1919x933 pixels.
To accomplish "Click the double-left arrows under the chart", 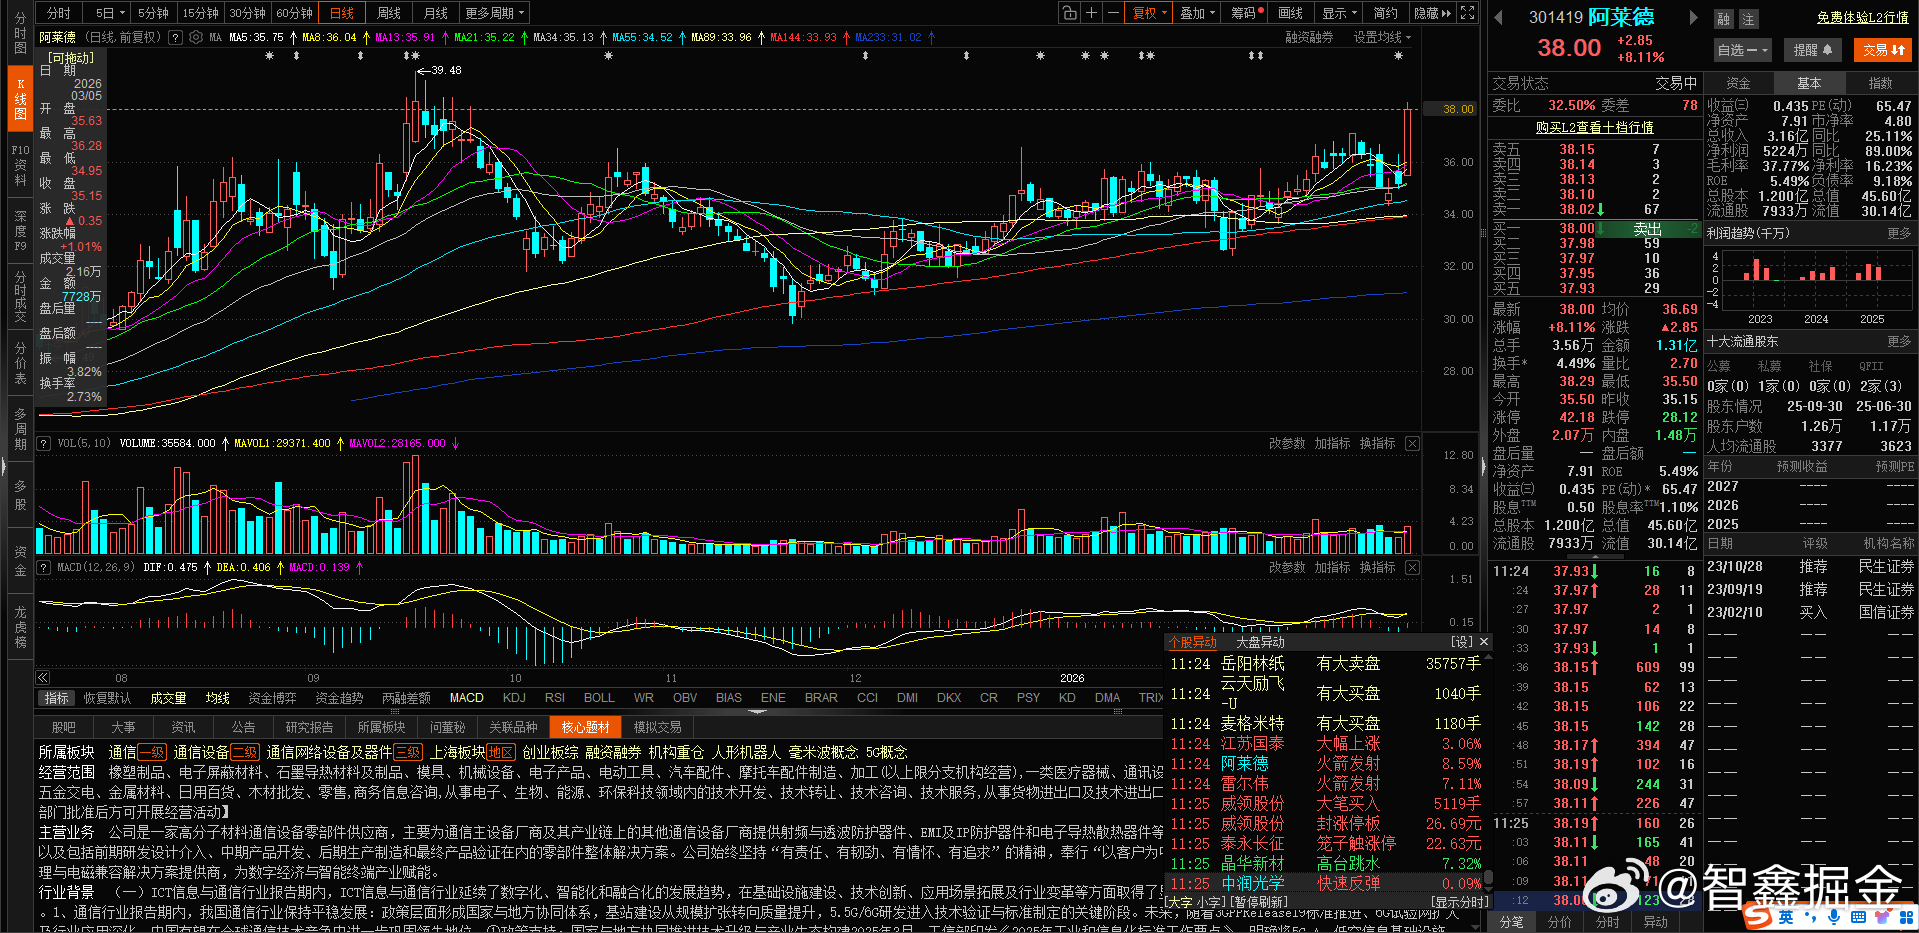I will coord(43,677).
